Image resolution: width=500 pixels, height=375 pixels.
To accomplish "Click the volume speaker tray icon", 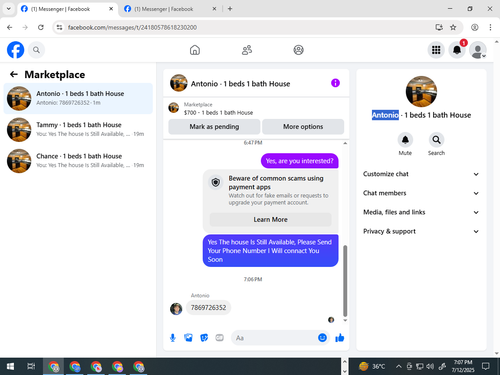I will [430, 367].
